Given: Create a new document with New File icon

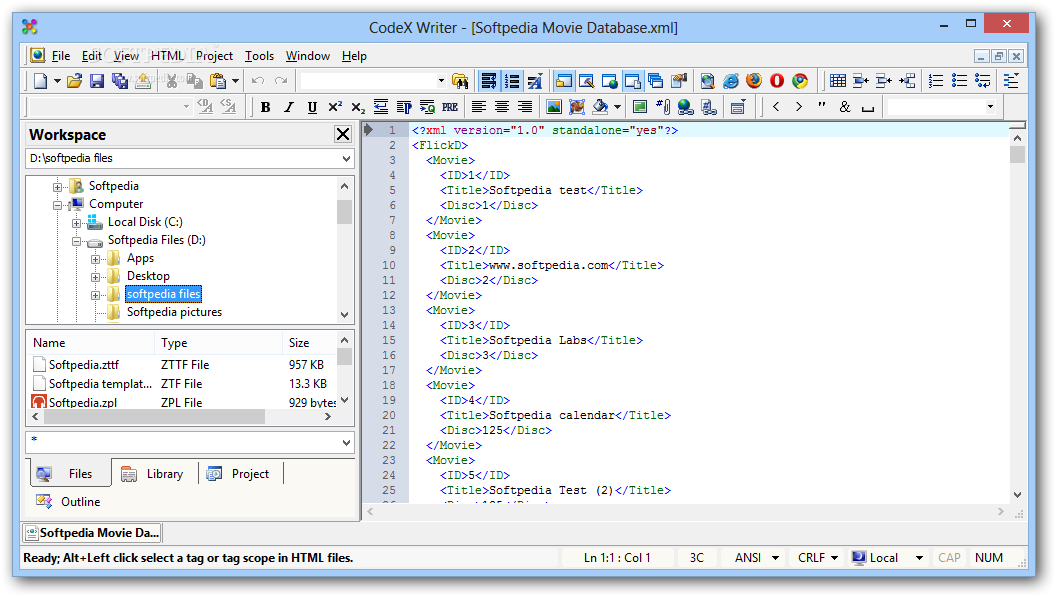Looking at the screenshot, I should (40, 82).
